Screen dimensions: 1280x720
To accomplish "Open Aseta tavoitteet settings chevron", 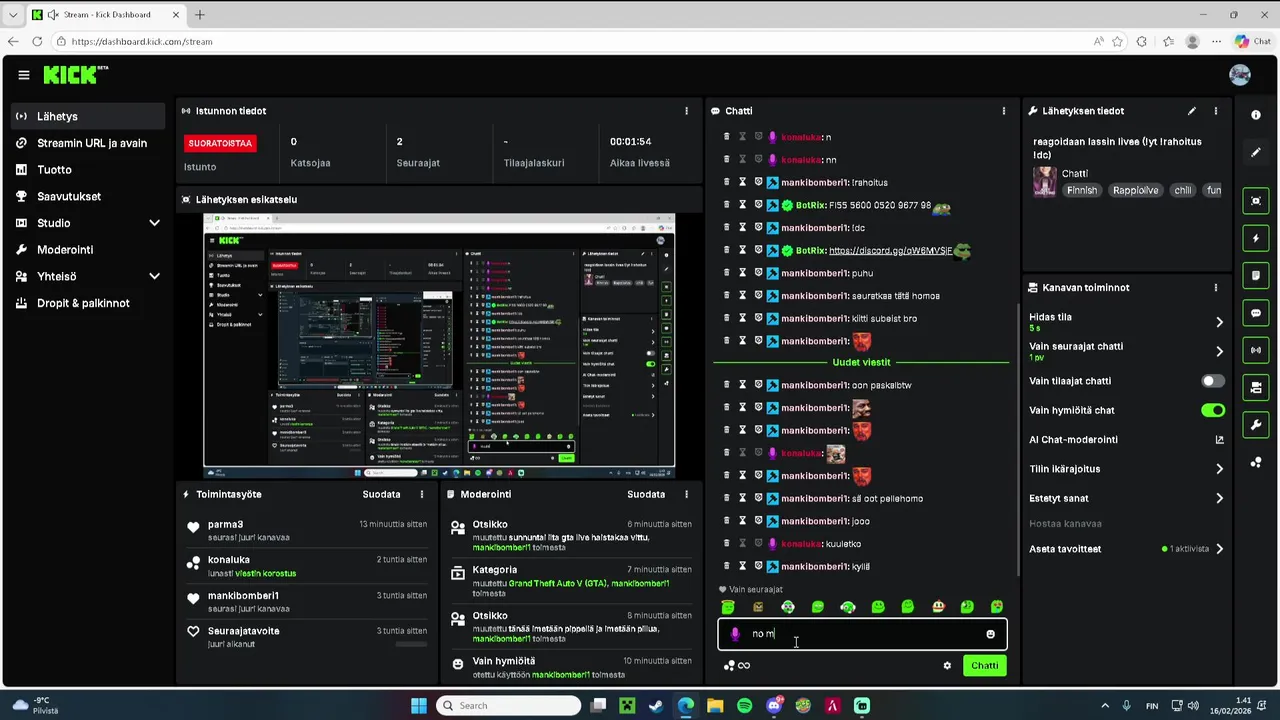I will [1219, 549].
